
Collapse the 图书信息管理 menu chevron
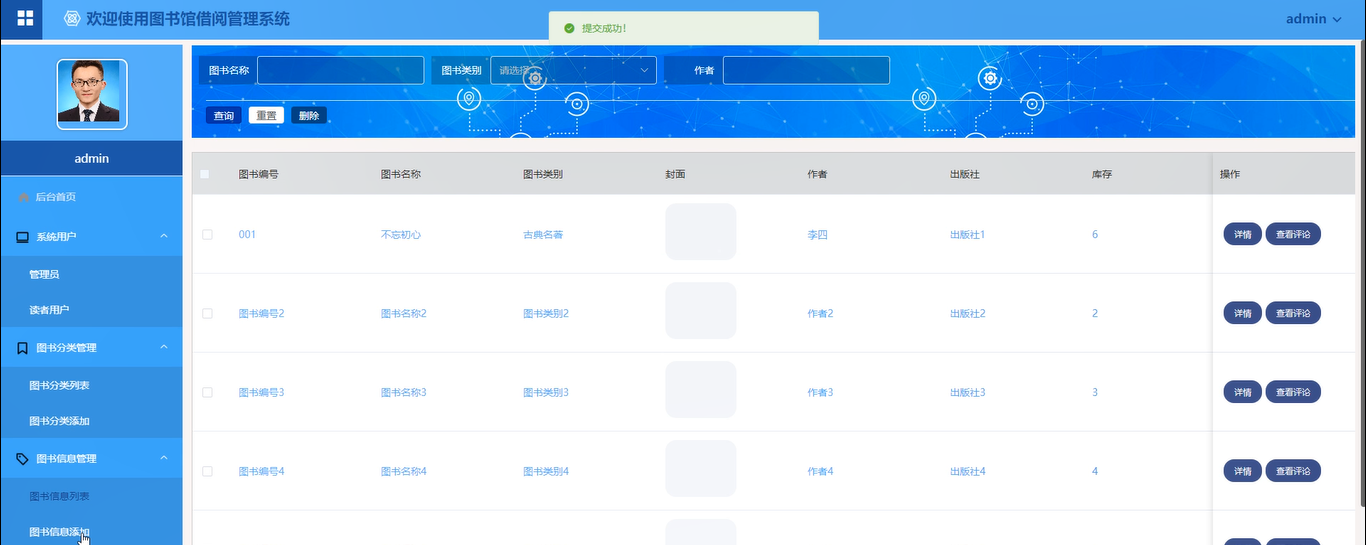pyautogui.click(x=164, y=458)
